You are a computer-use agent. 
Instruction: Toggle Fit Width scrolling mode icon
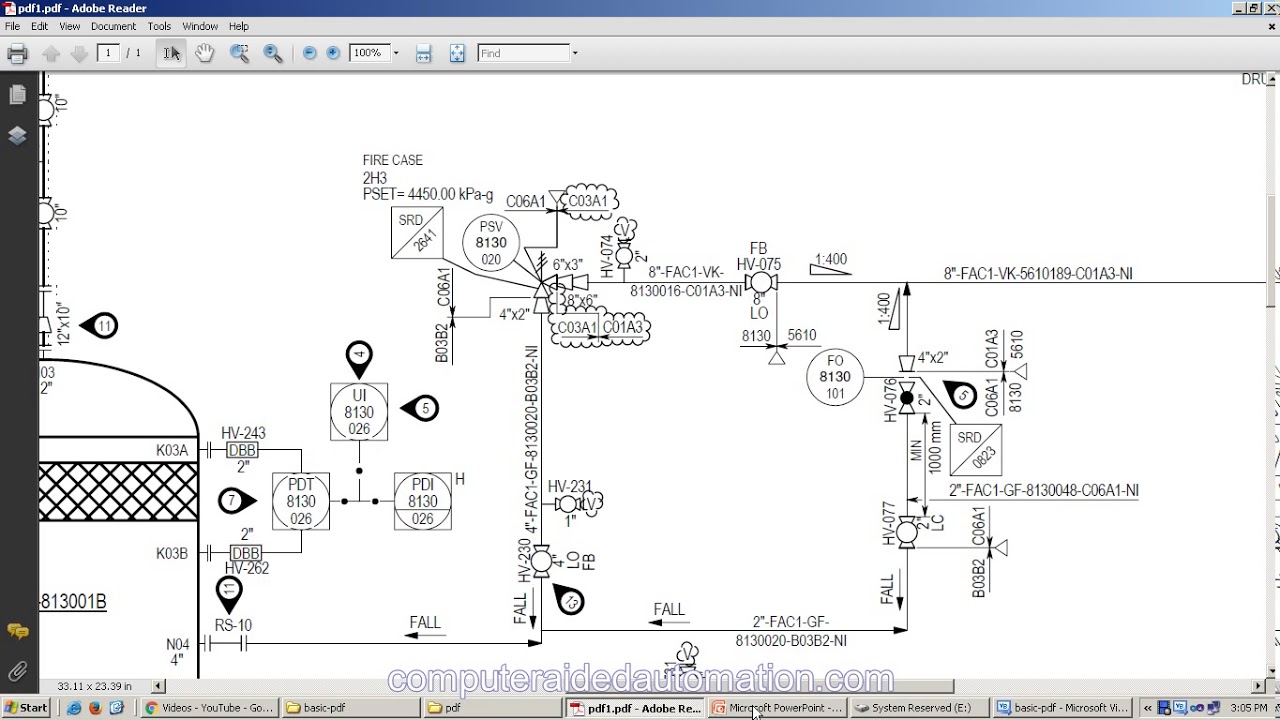click(x=423, y=54)
